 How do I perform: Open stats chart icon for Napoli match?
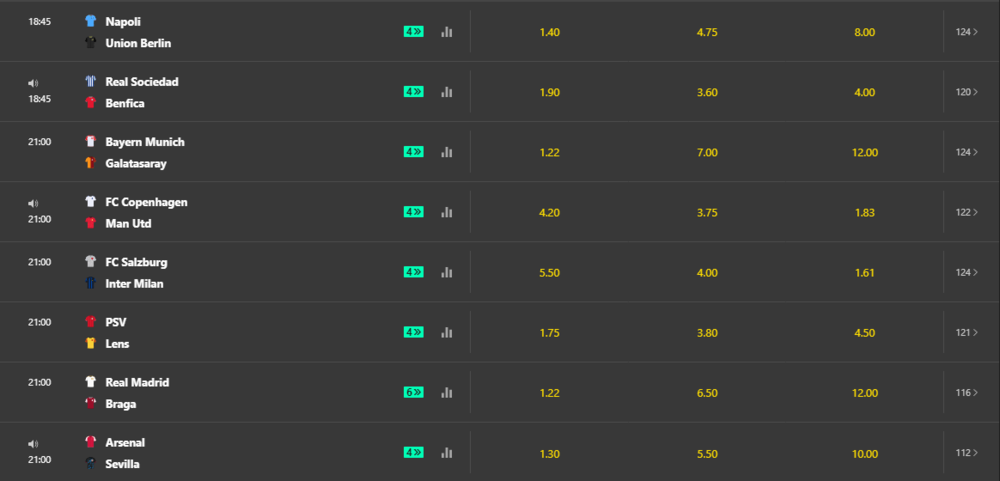coord(446,32)
